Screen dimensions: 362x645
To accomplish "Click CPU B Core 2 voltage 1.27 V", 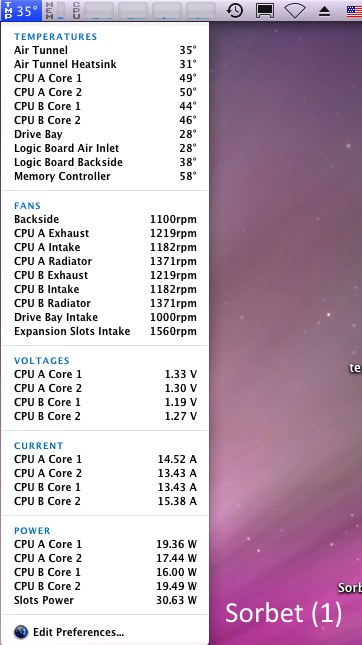I will (105, 416).
